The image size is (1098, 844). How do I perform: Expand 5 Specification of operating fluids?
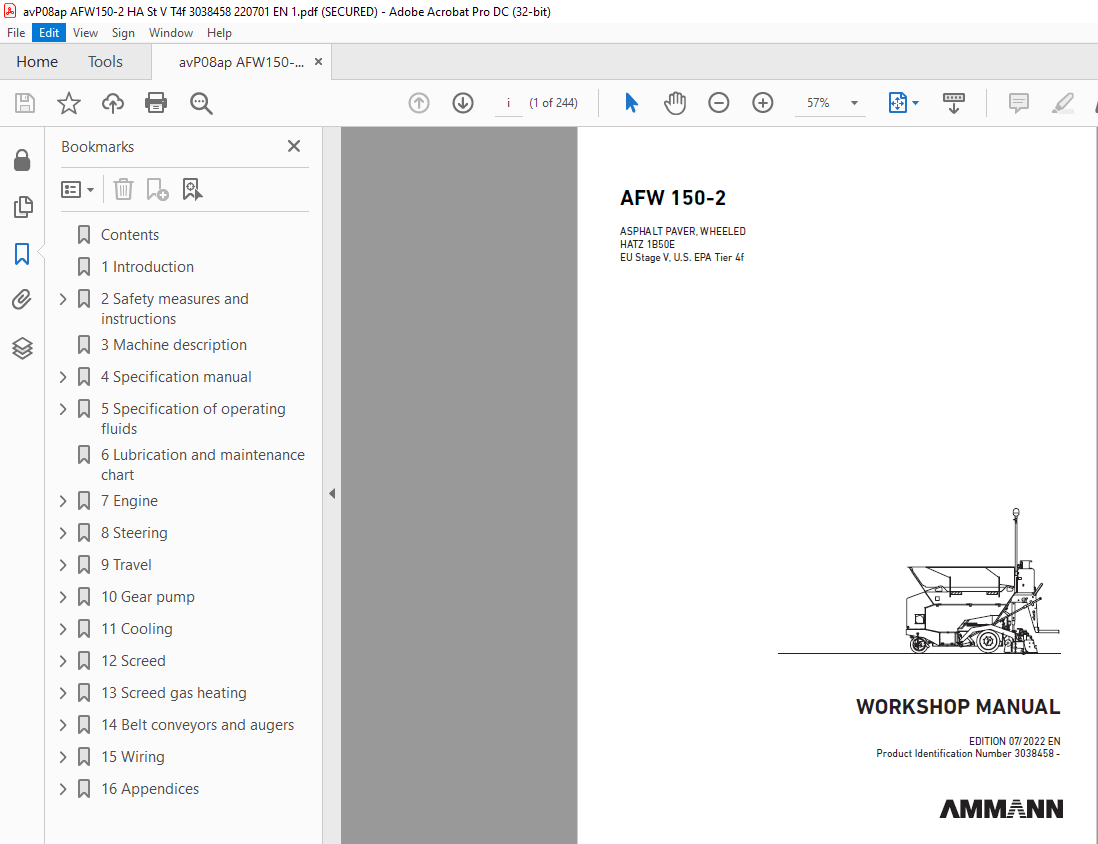point(63,409)
